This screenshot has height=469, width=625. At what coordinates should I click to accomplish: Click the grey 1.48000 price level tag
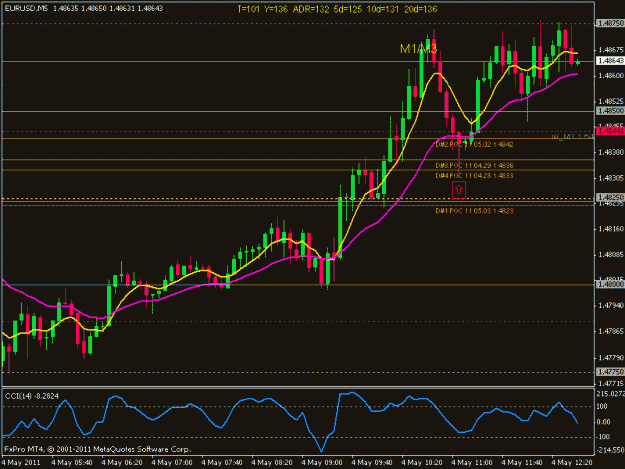click(610, 285)
